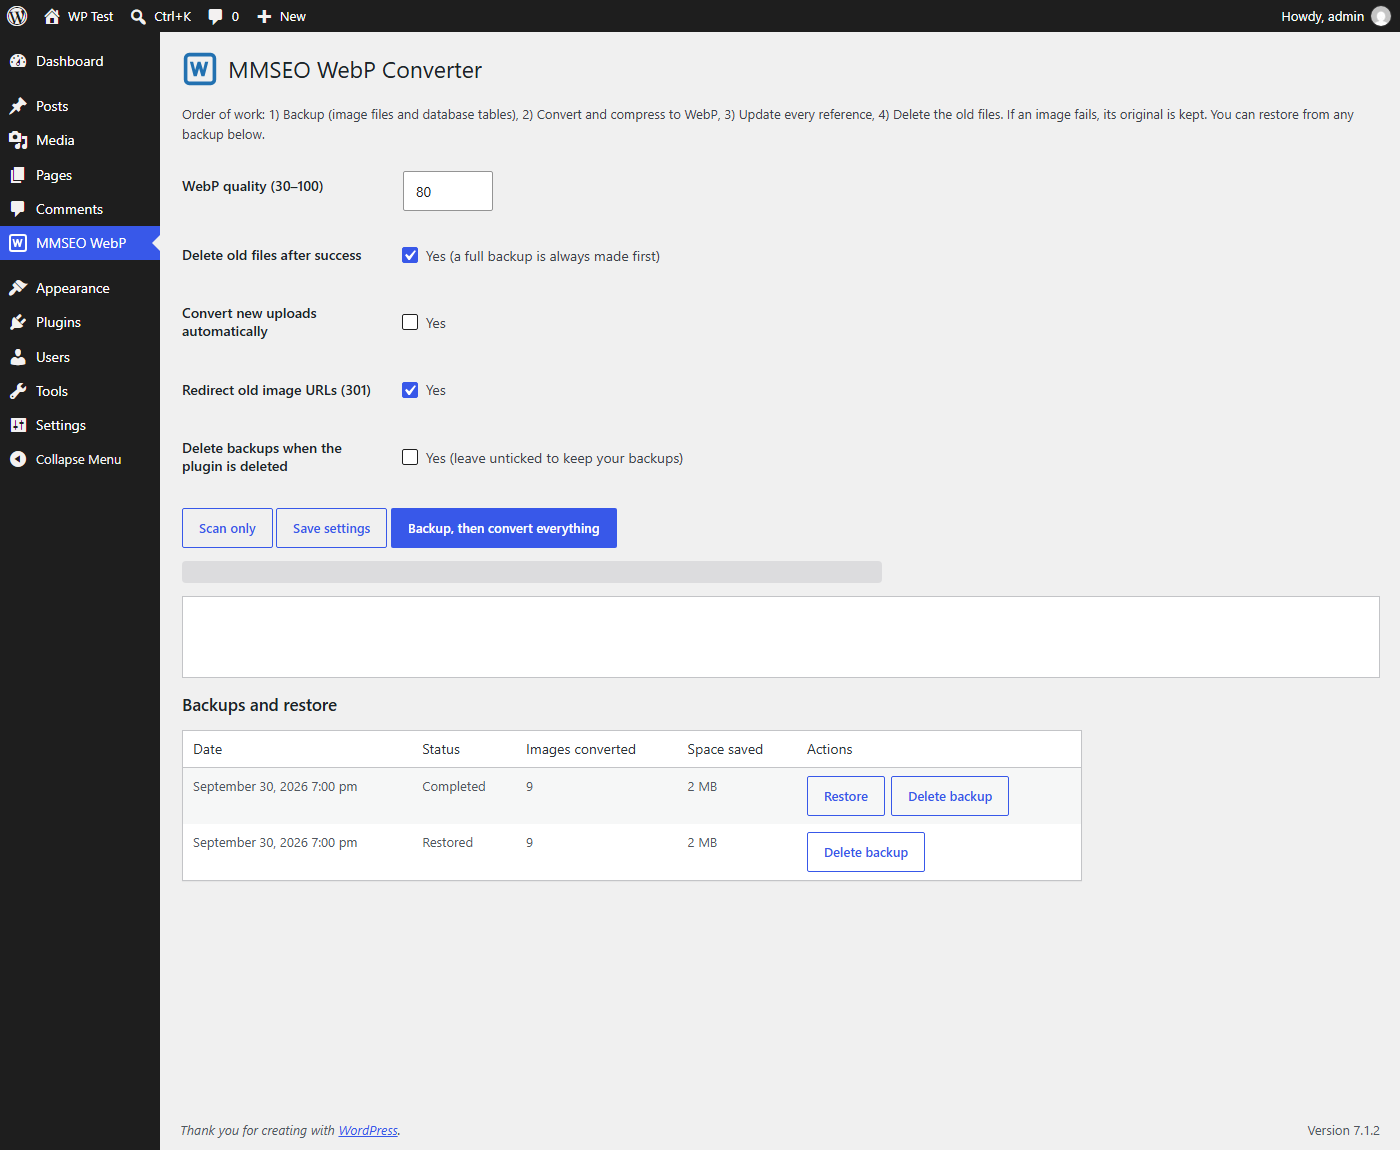Delete backup in the Restored row

[x=866, y=852]
